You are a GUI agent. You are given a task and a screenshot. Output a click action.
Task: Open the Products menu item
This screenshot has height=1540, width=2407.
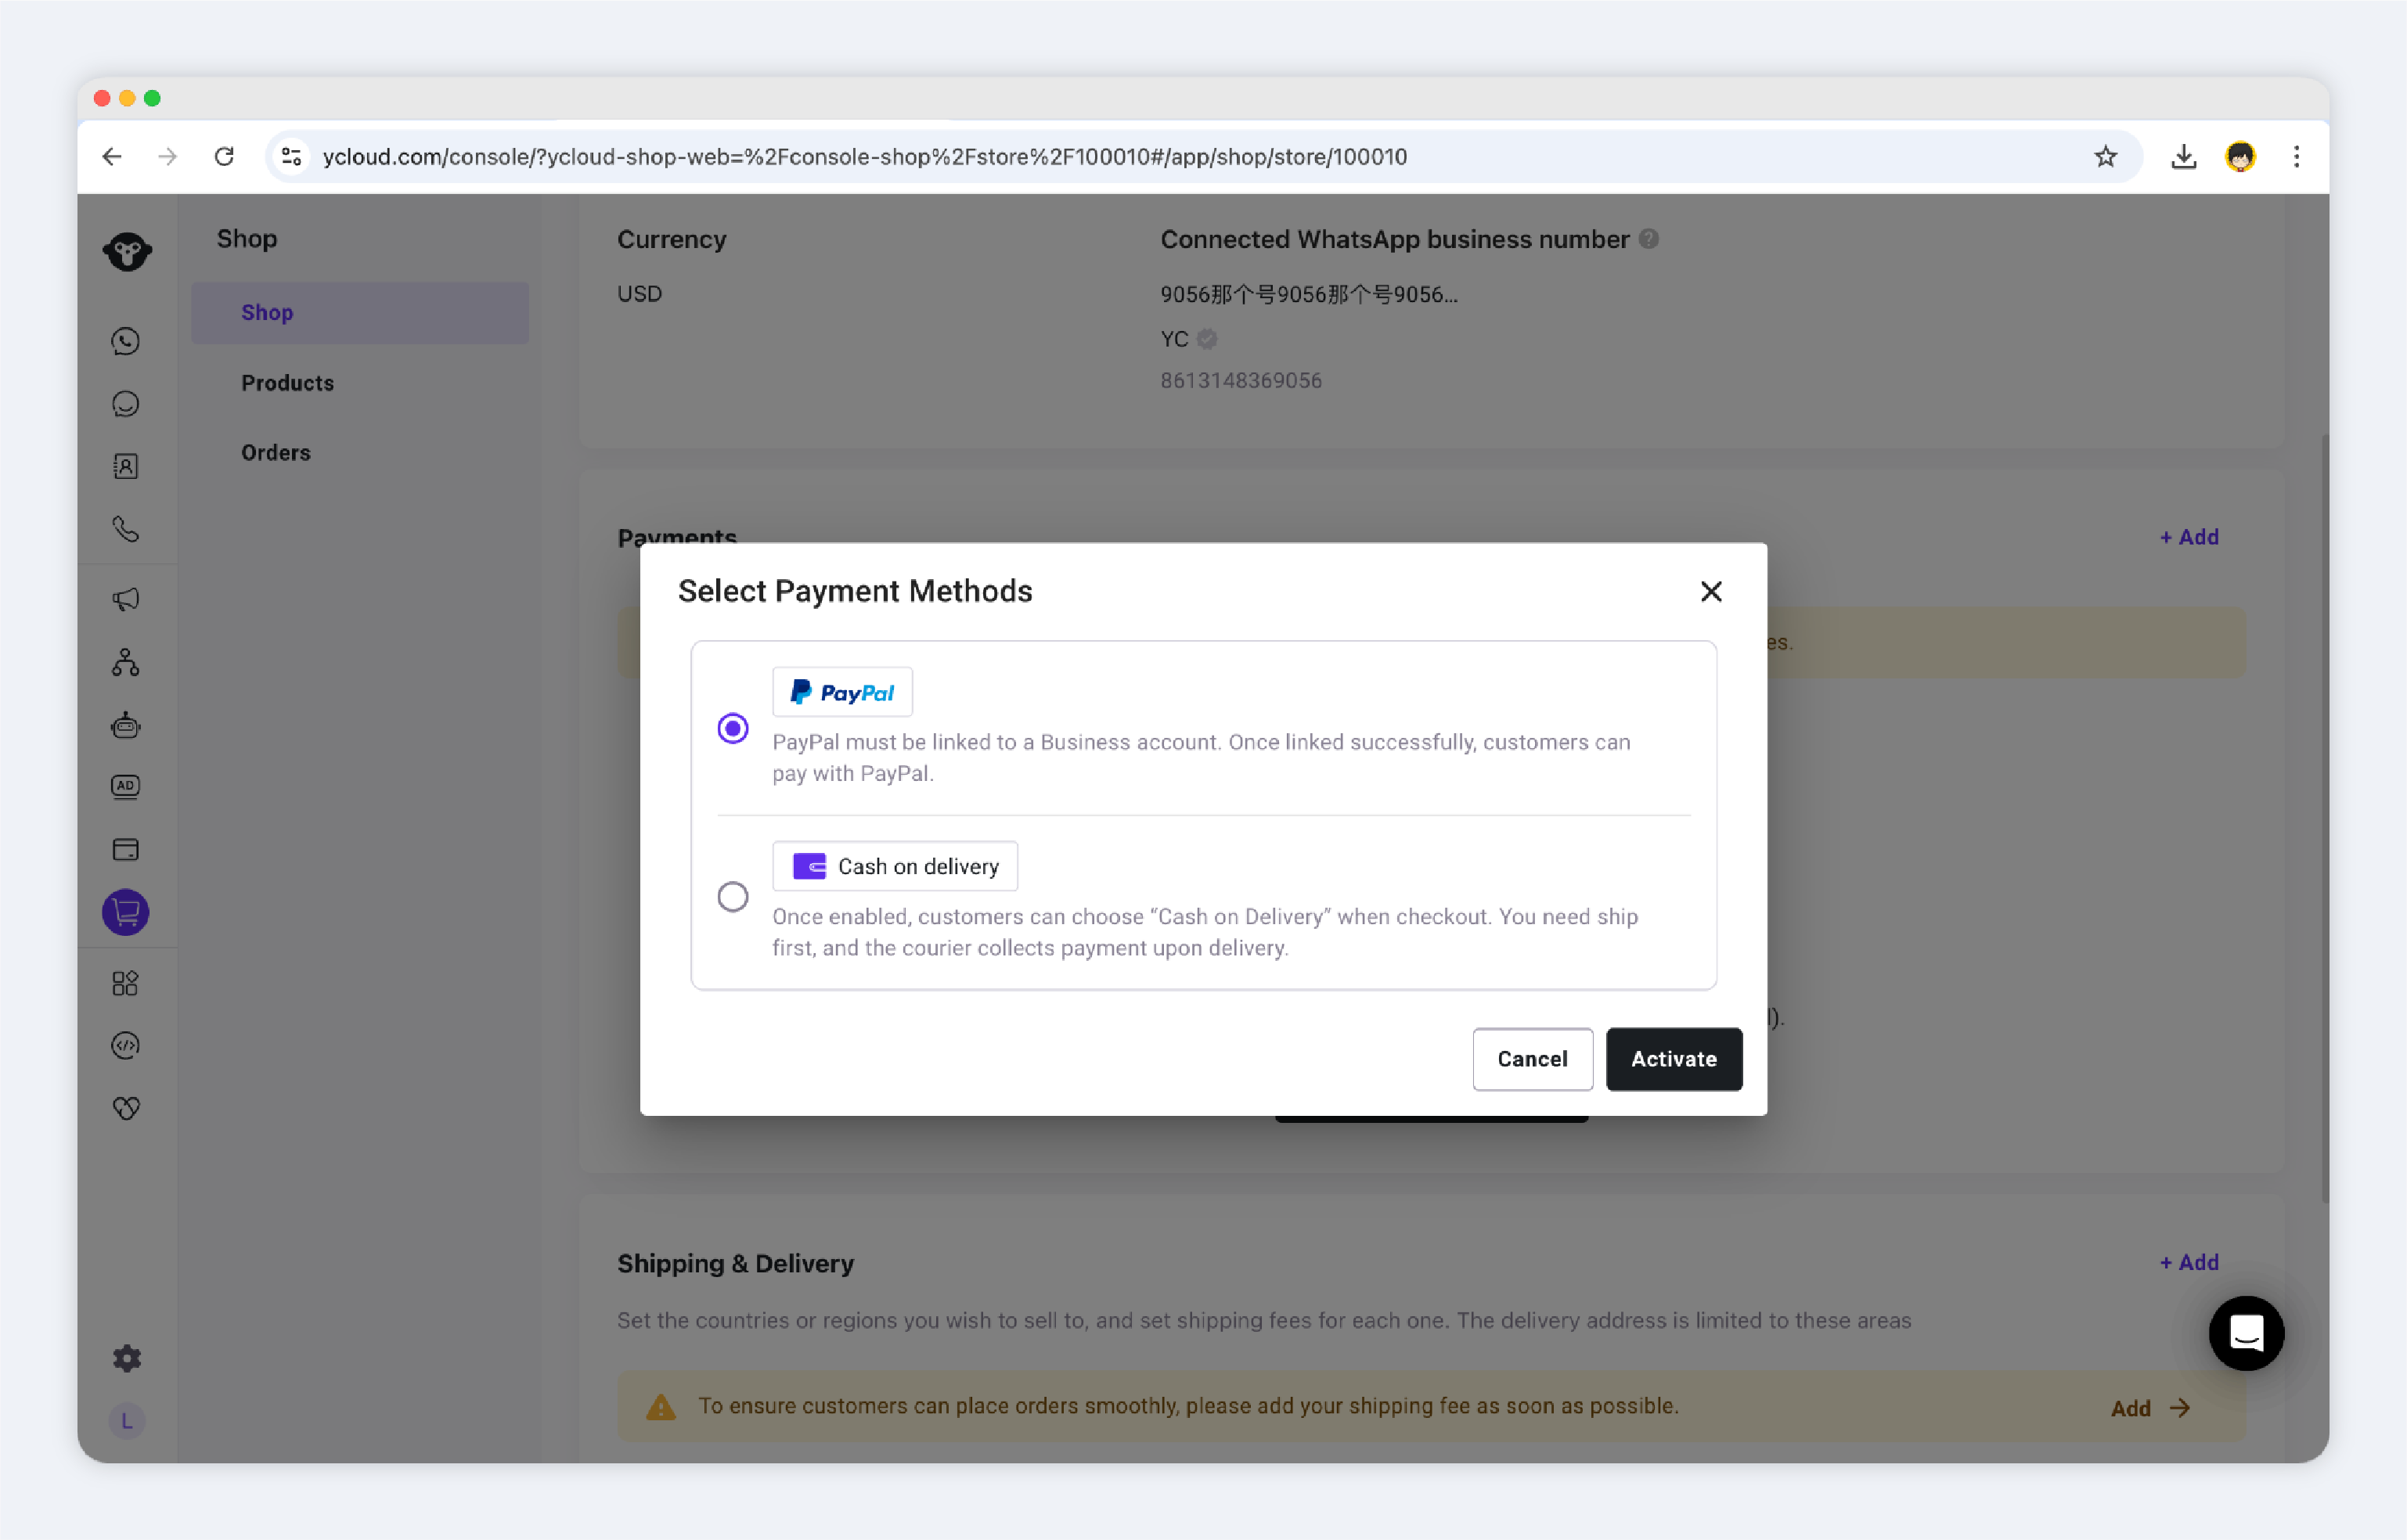pos(287,383)
